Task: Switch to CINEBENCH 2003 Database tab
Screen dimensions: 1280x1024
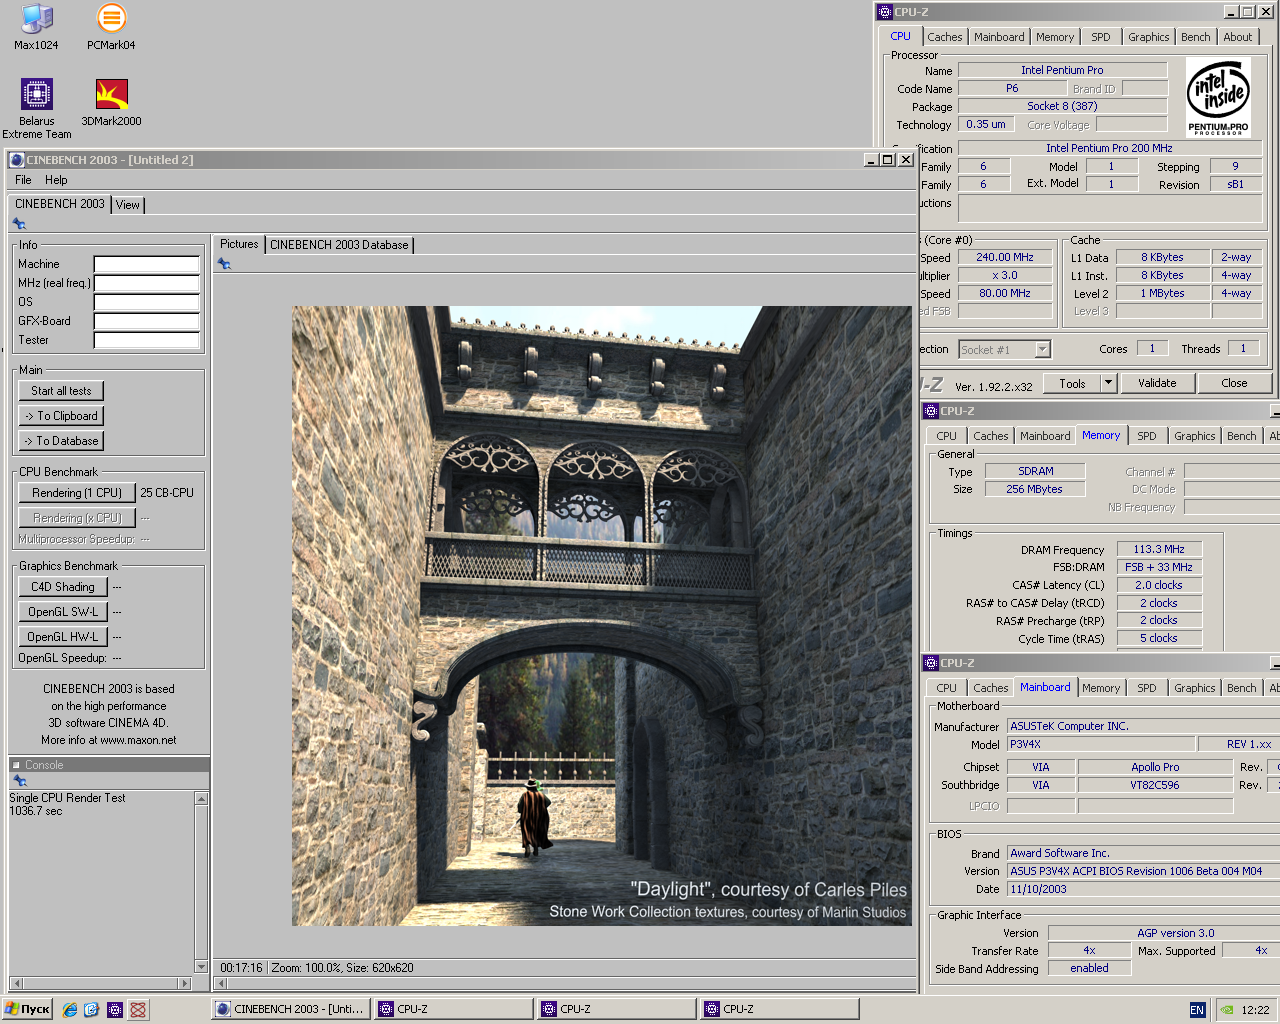Action: [339, 245]
